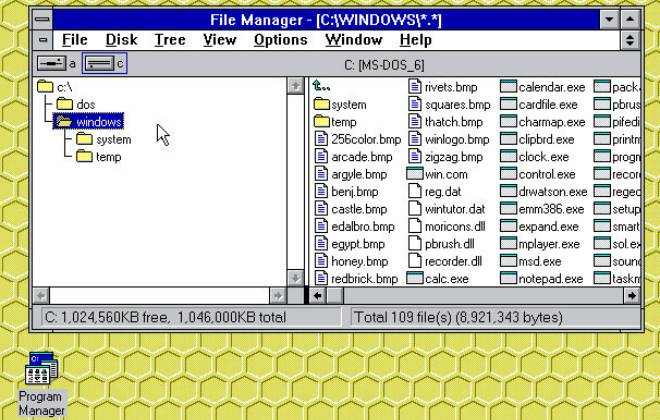Select benj.bmp file
660x420 pixels.
pos(347,191)
